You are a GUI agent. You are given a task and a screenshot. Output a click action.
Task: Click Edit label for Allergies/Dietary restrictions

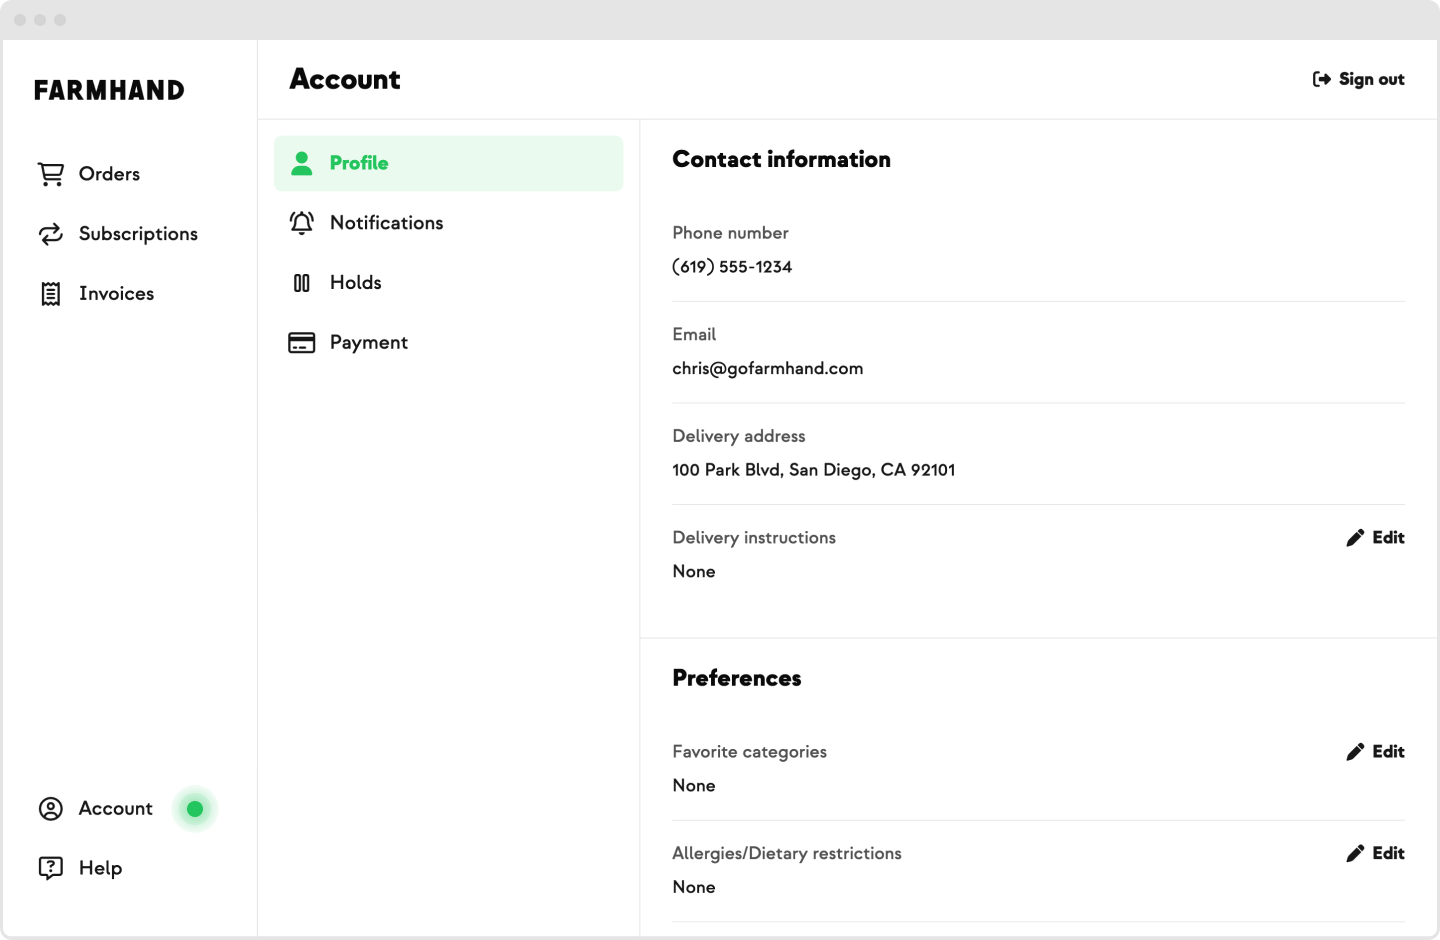[x=1389, y=854]
